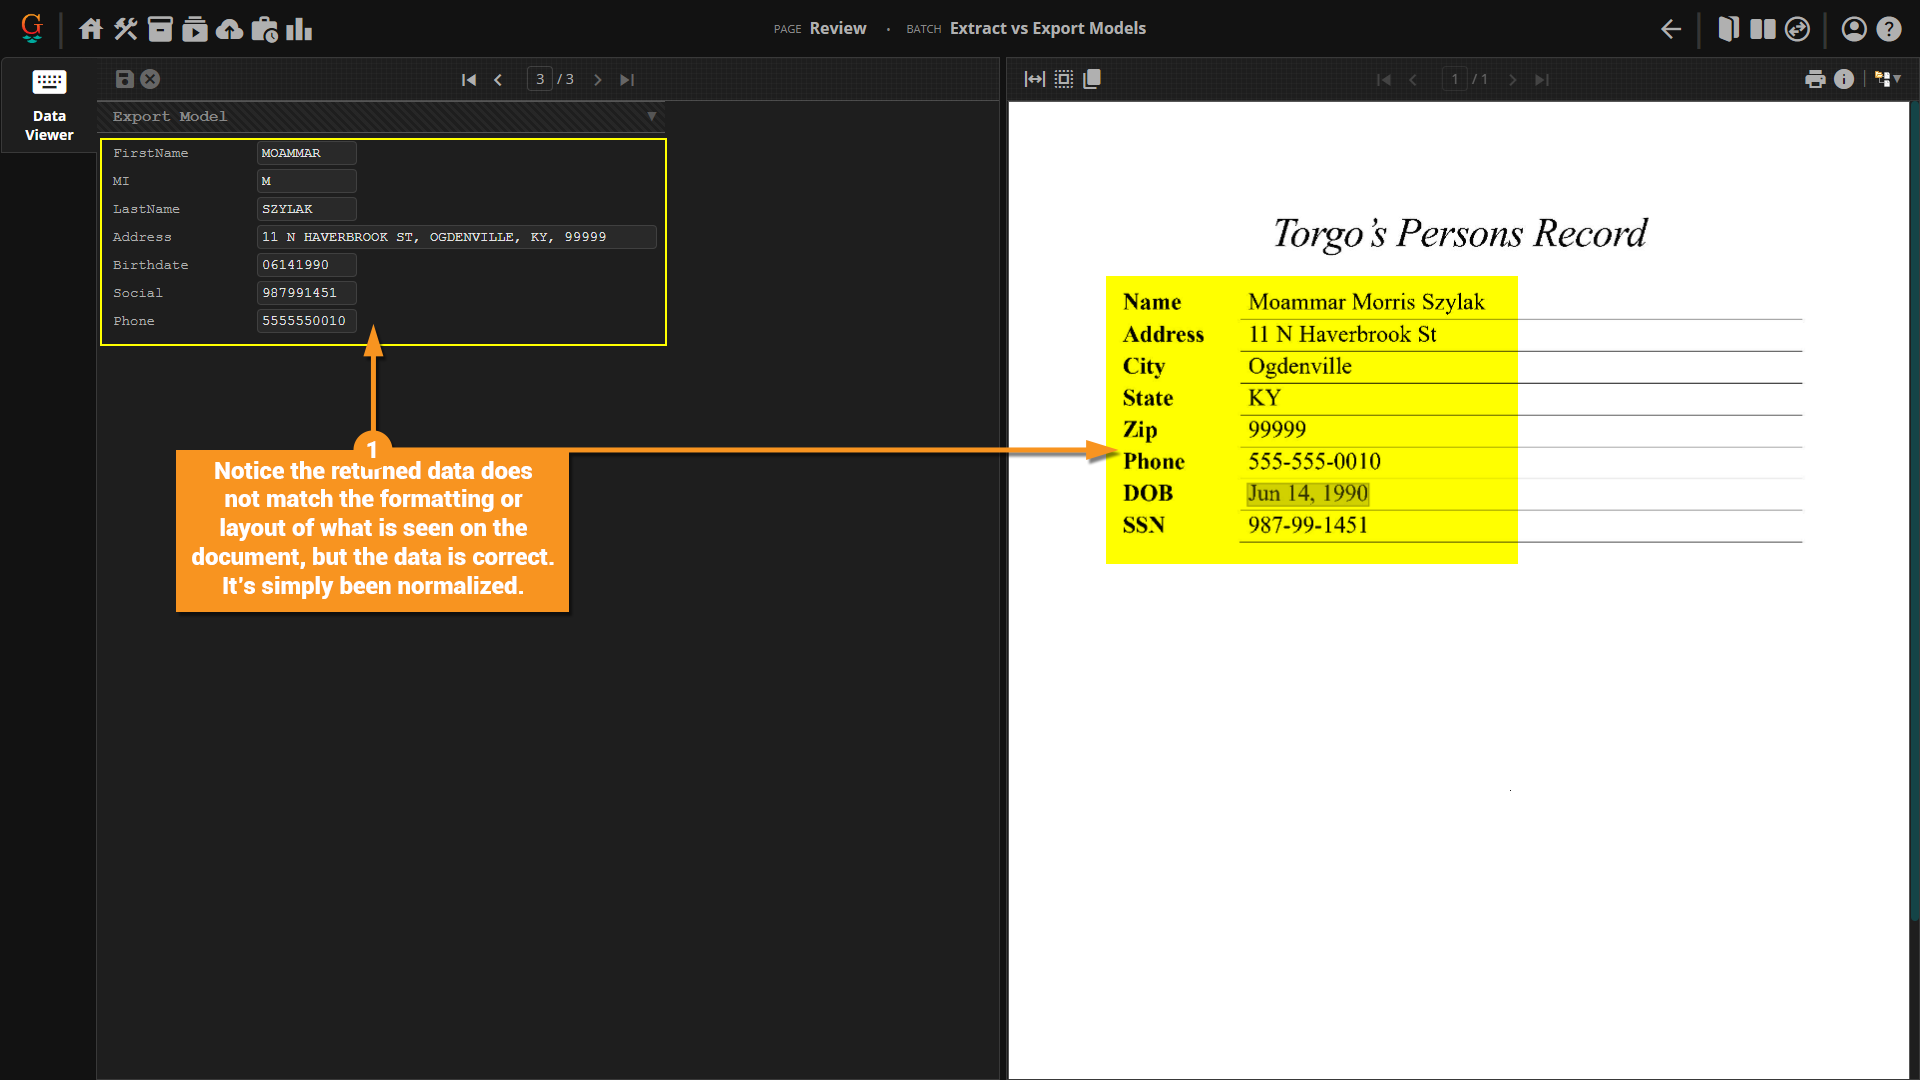This screenshot has width=1920, height=1080.
Task: Click the print document icon
Action: 1815,79
